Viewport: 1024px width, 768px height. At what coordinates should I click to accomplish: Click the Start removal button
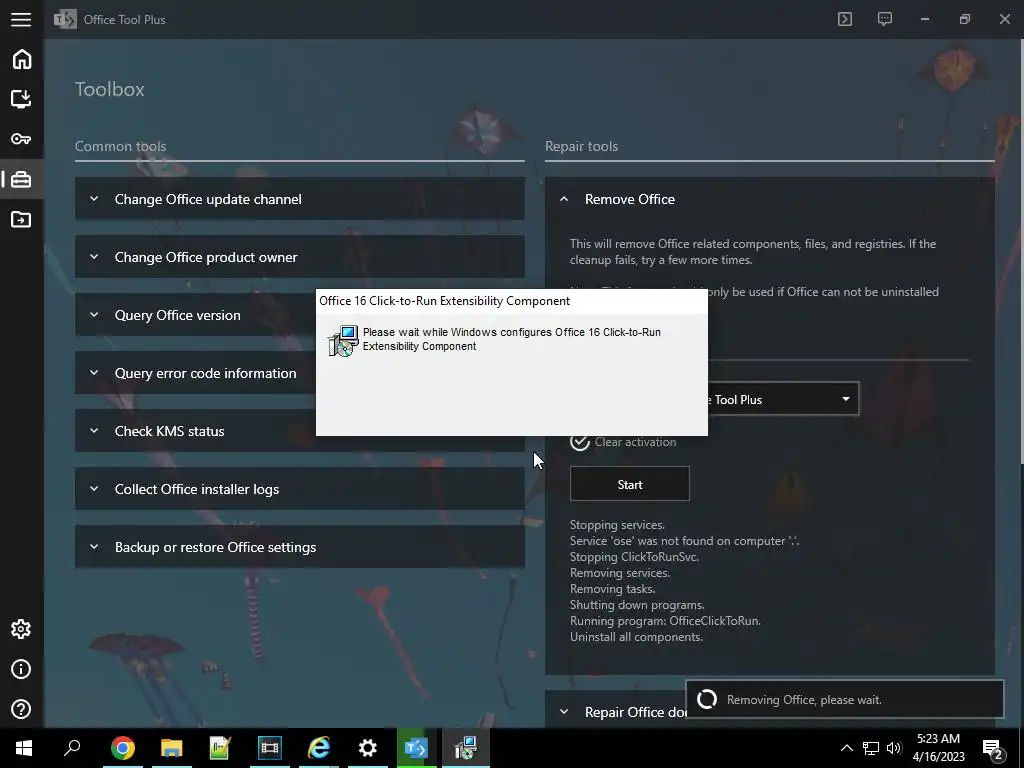pos(630,484)
